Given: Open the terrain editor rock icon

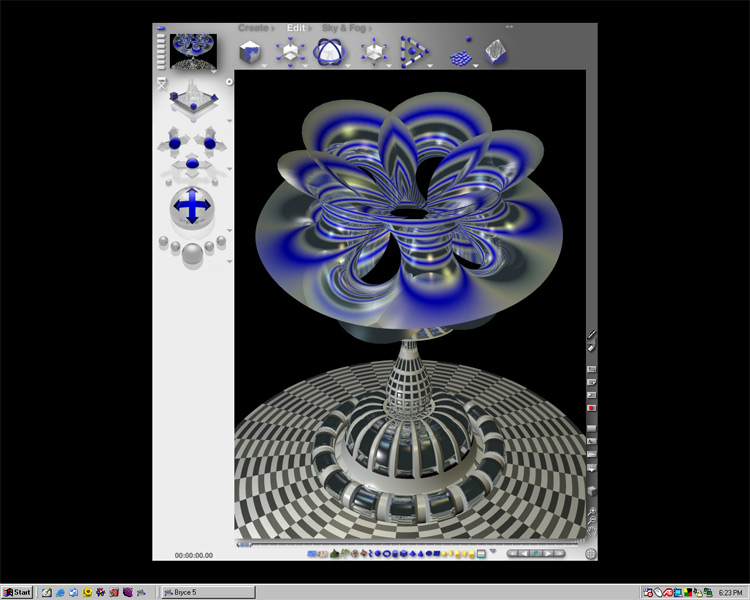Looking at the screenshot, I should point(496,51).
